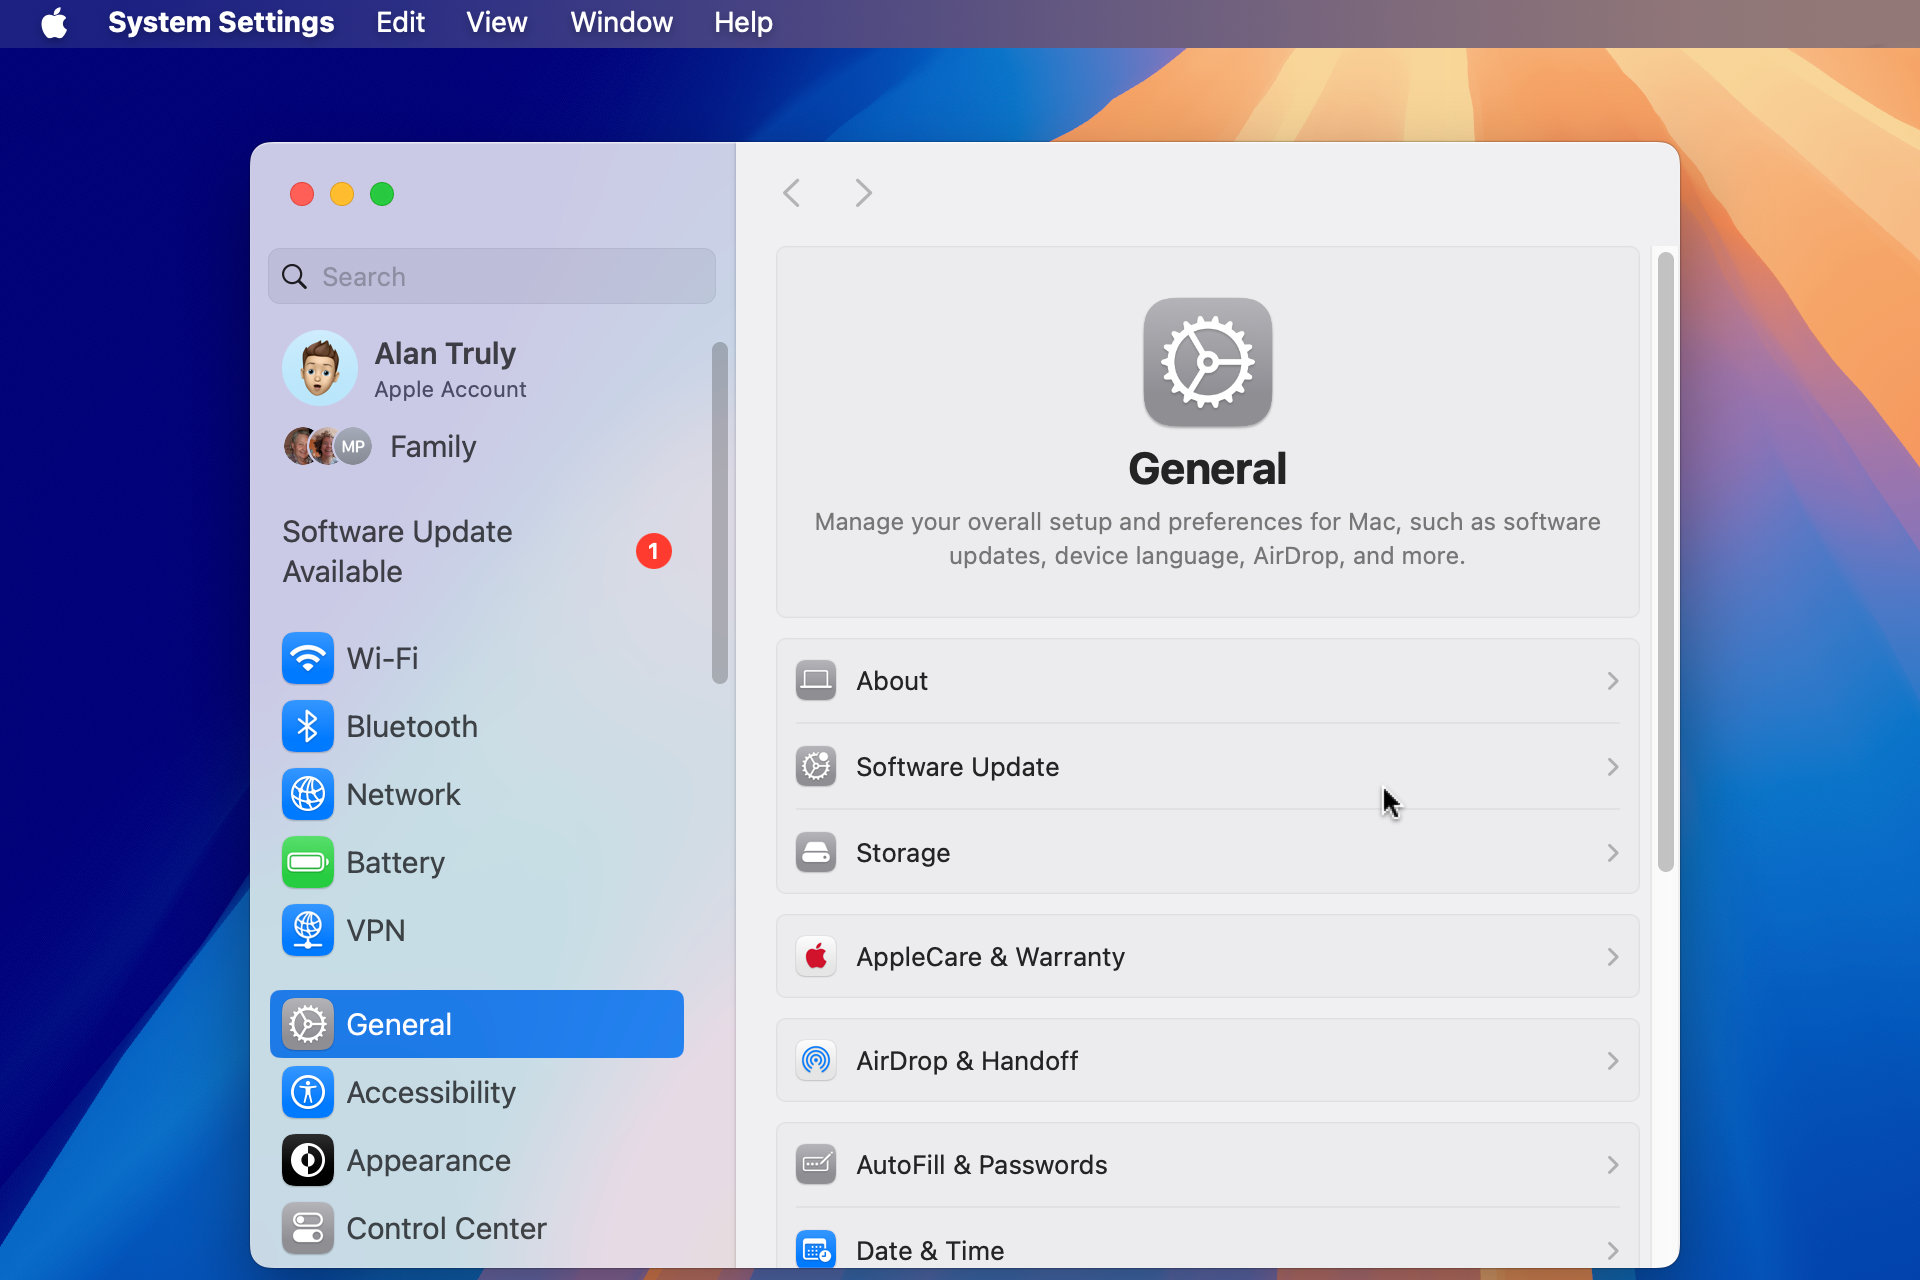Select the Network settings icon
The width and height of the screenshot is (1920, 1280).
click(x=307, y=794)
